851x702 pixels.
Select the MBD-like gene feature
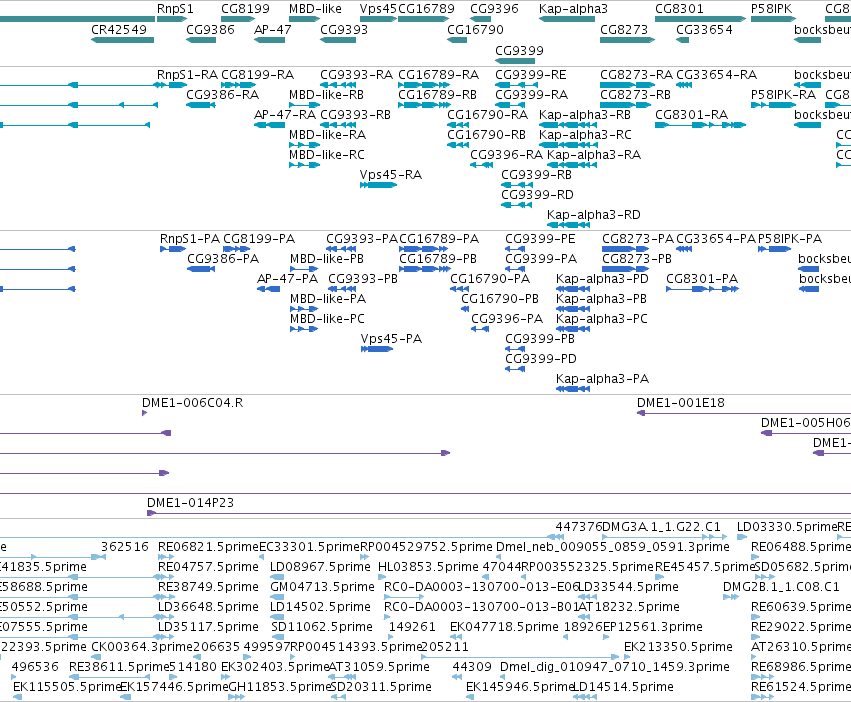tap(304, 19)
